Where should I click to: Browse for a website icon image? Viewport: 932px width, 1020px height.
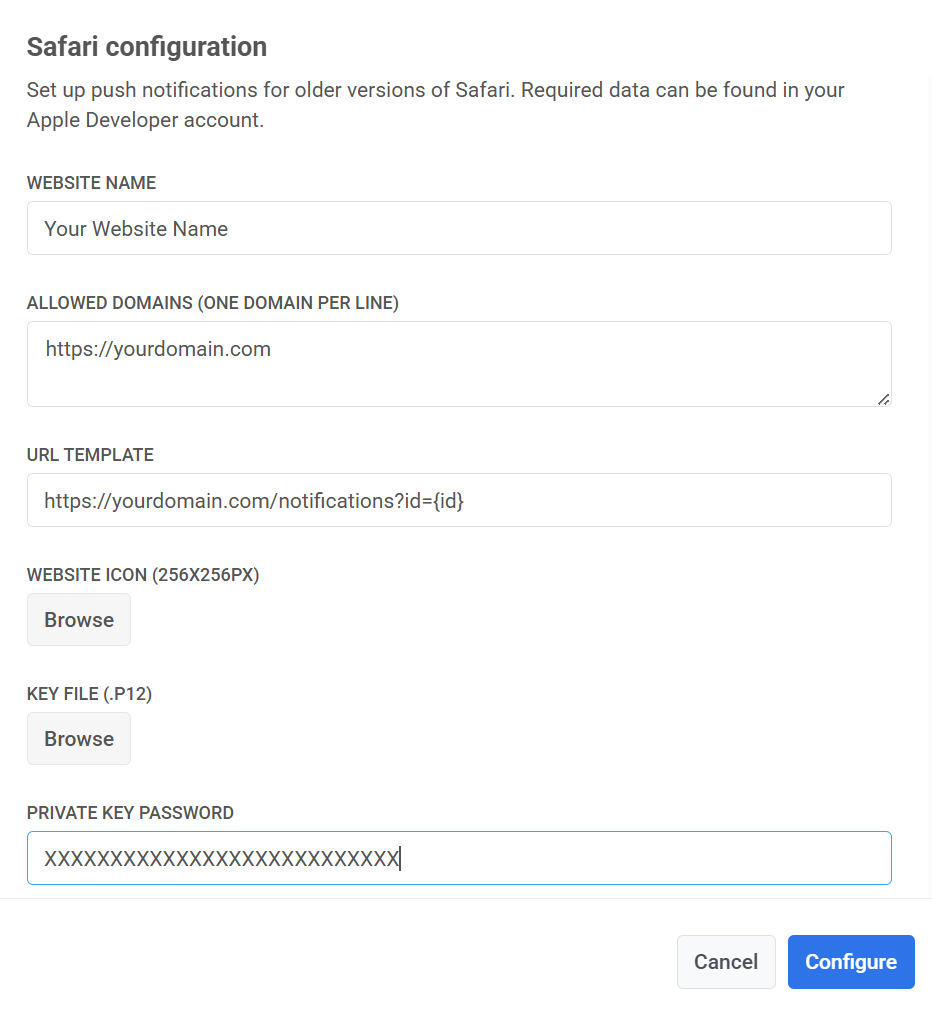tap(78, 619)
